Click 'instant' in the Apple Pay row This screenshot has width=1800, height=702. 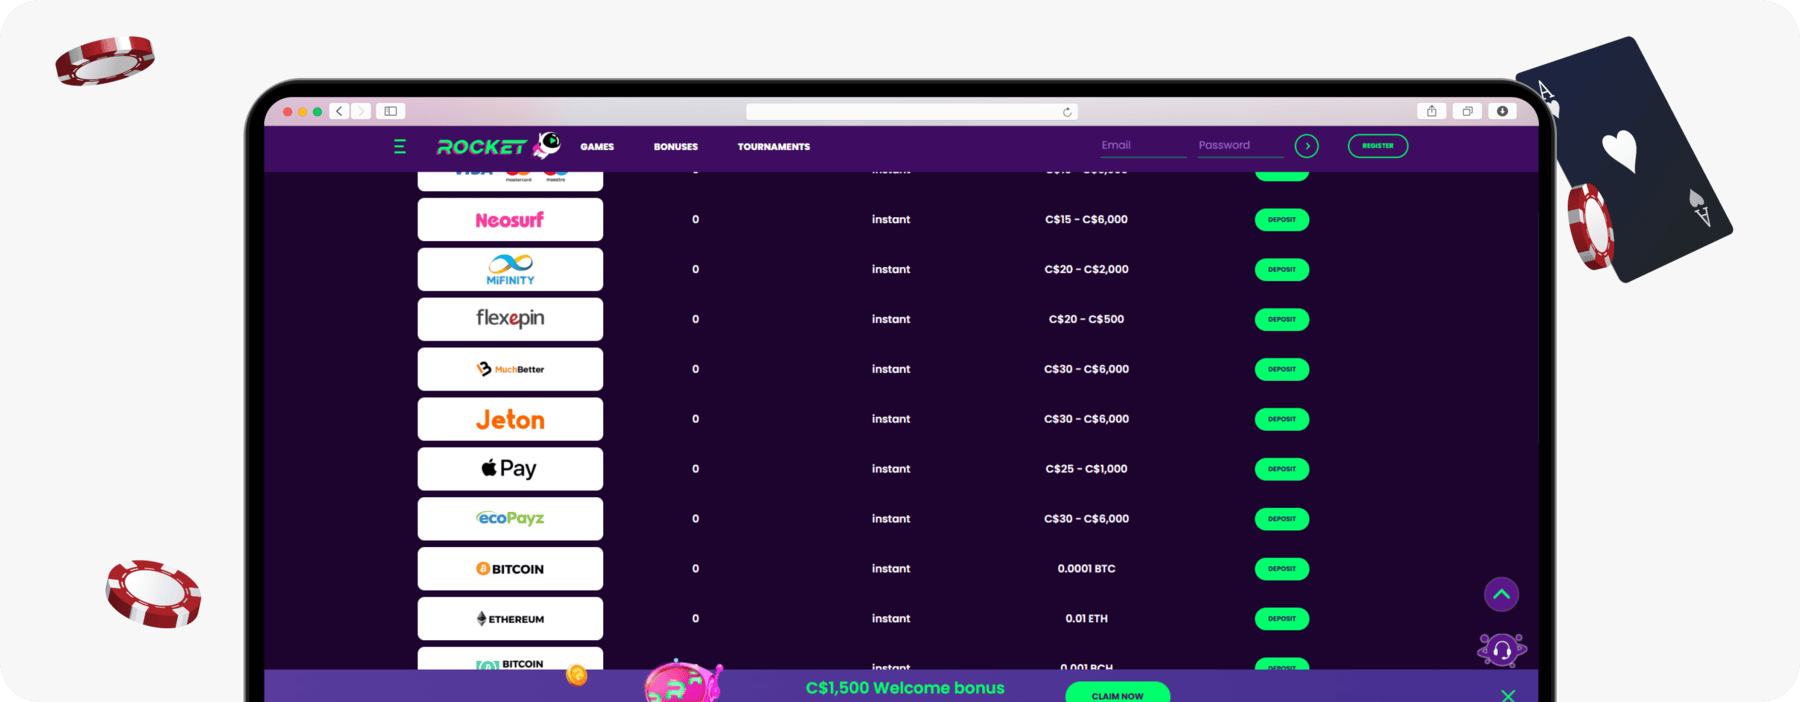click(891, 469)
